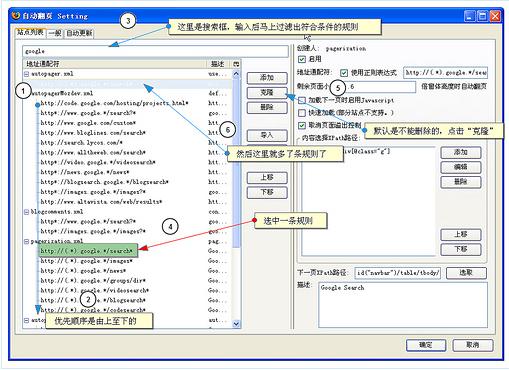The height and width of the screenshot is (370, 509).
Task: Confirm with the 确定 button
Action: click(426, 345)
